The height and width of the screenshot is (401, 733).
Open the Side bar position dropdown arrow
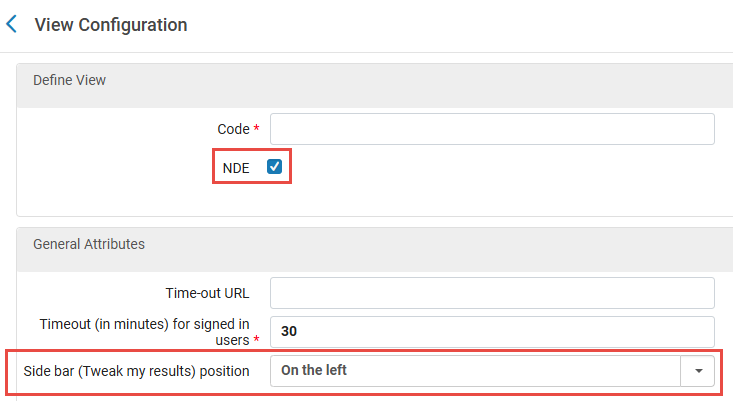697,371
